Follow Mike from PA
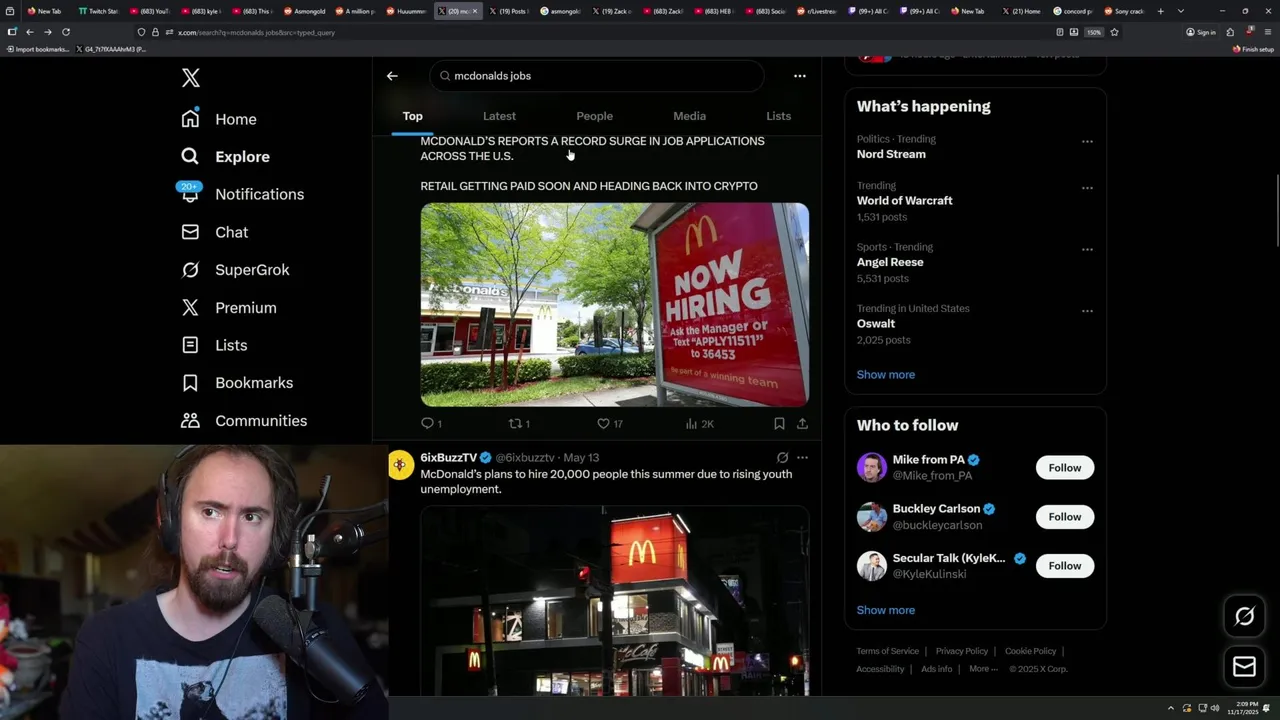The width and height of the screenshot is (1280, 720). [x=1064, y=468]
